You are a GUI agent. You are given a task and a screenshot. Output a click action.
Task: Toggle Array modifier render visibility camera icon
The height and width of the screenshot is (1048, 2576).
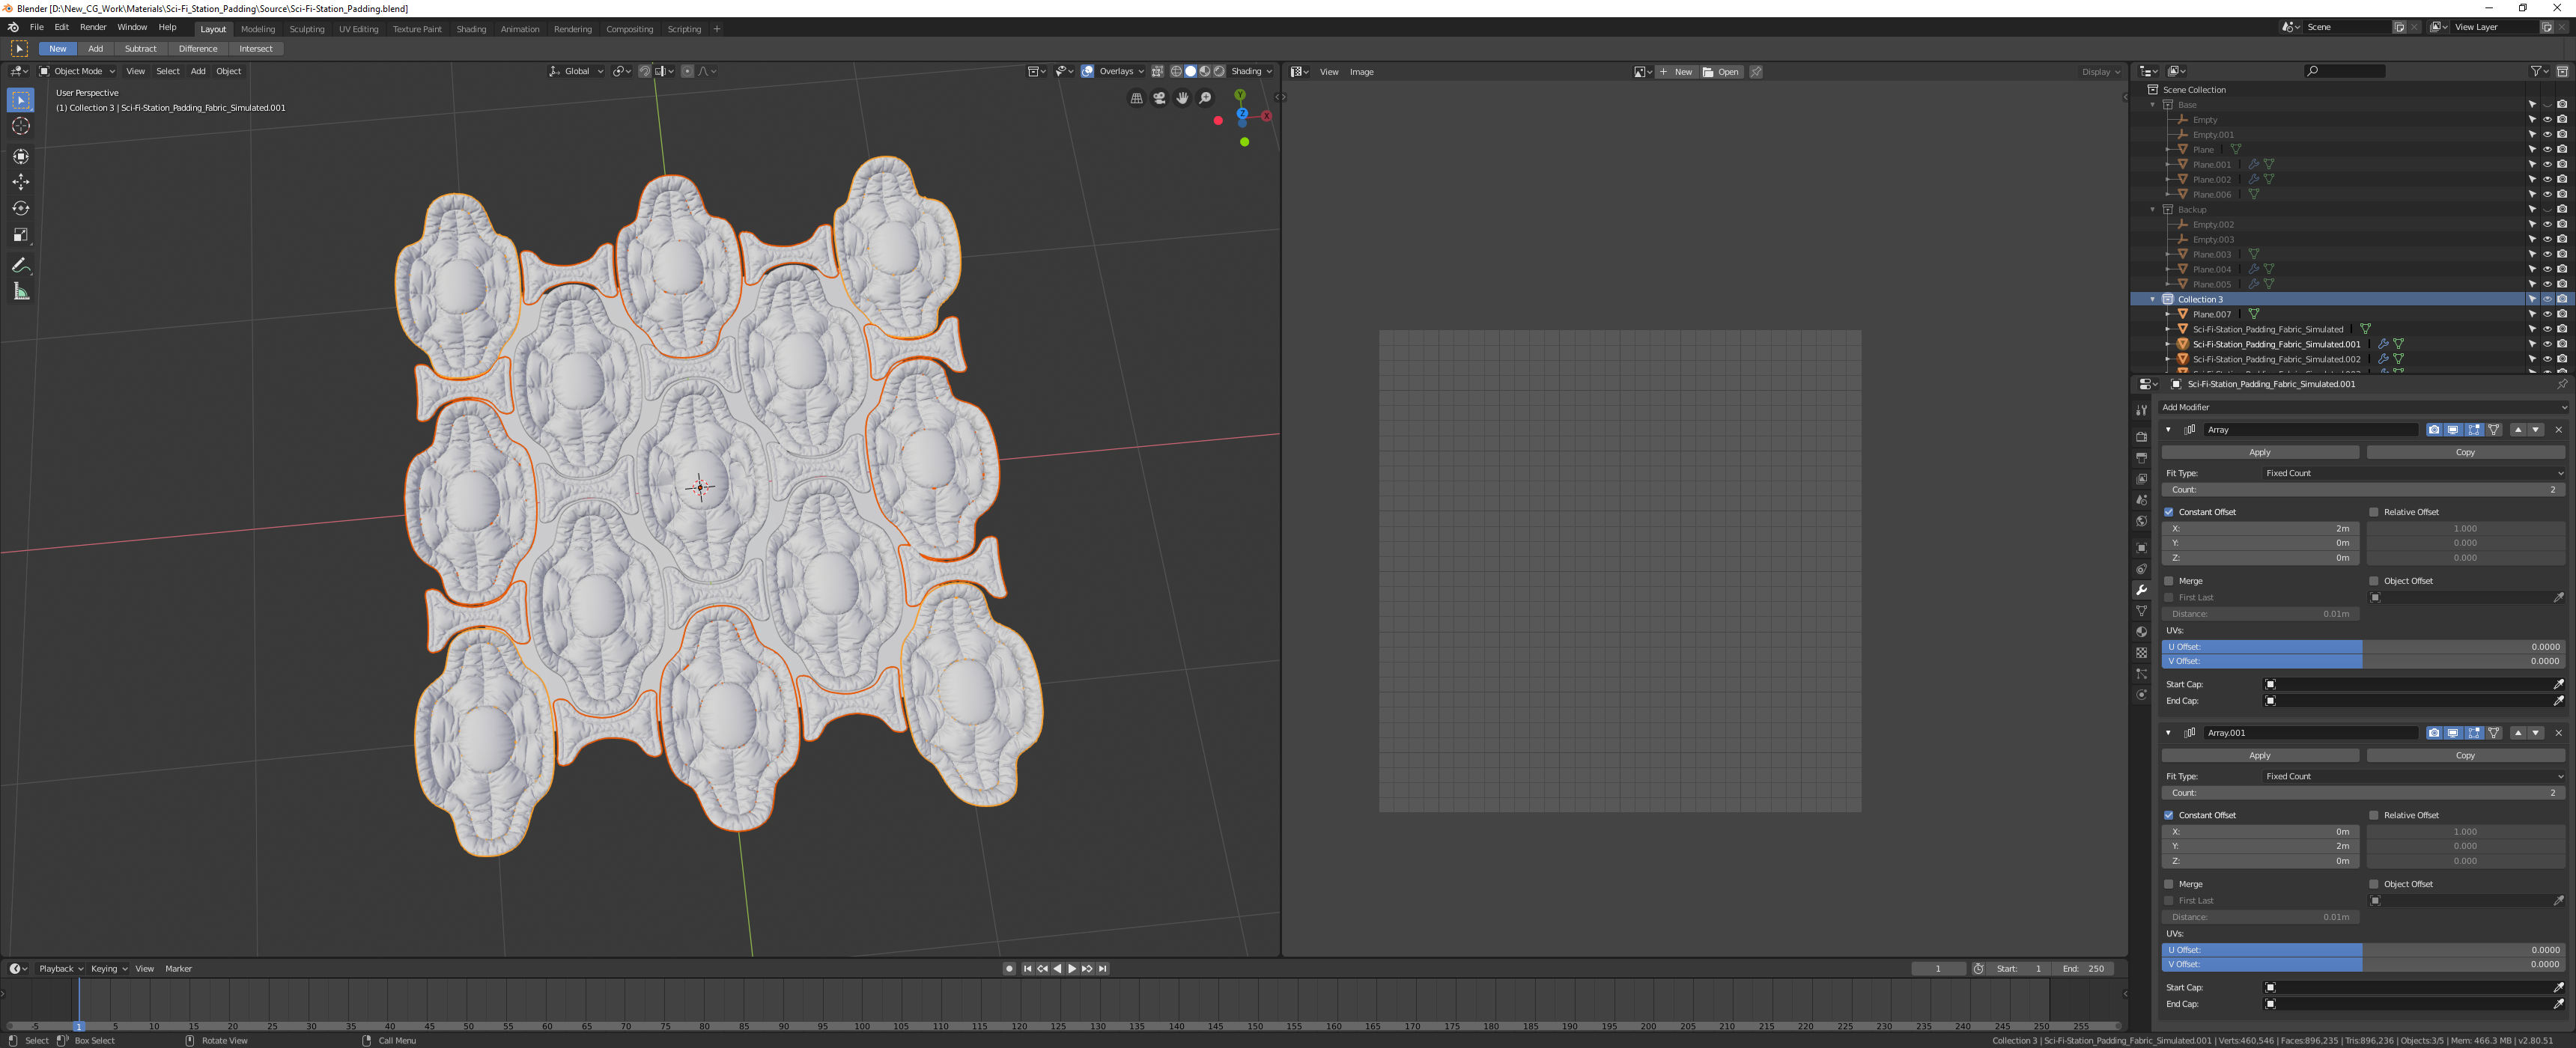2433,430
